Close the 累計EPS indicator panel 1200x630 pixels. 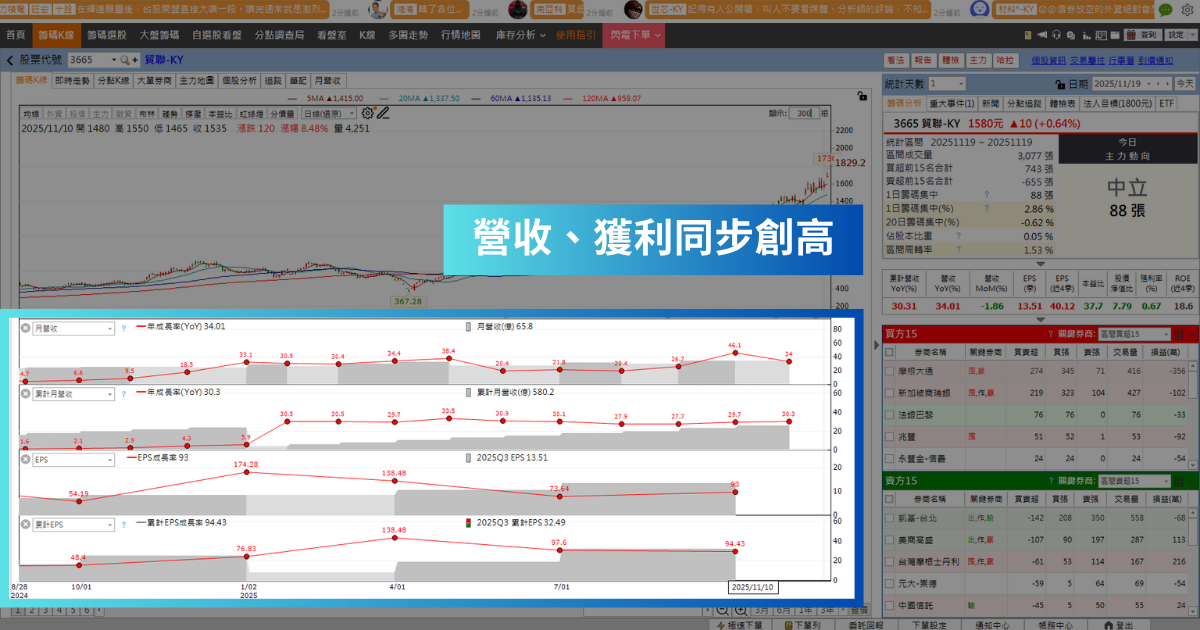pyautogui.click(x=26, y=524)
